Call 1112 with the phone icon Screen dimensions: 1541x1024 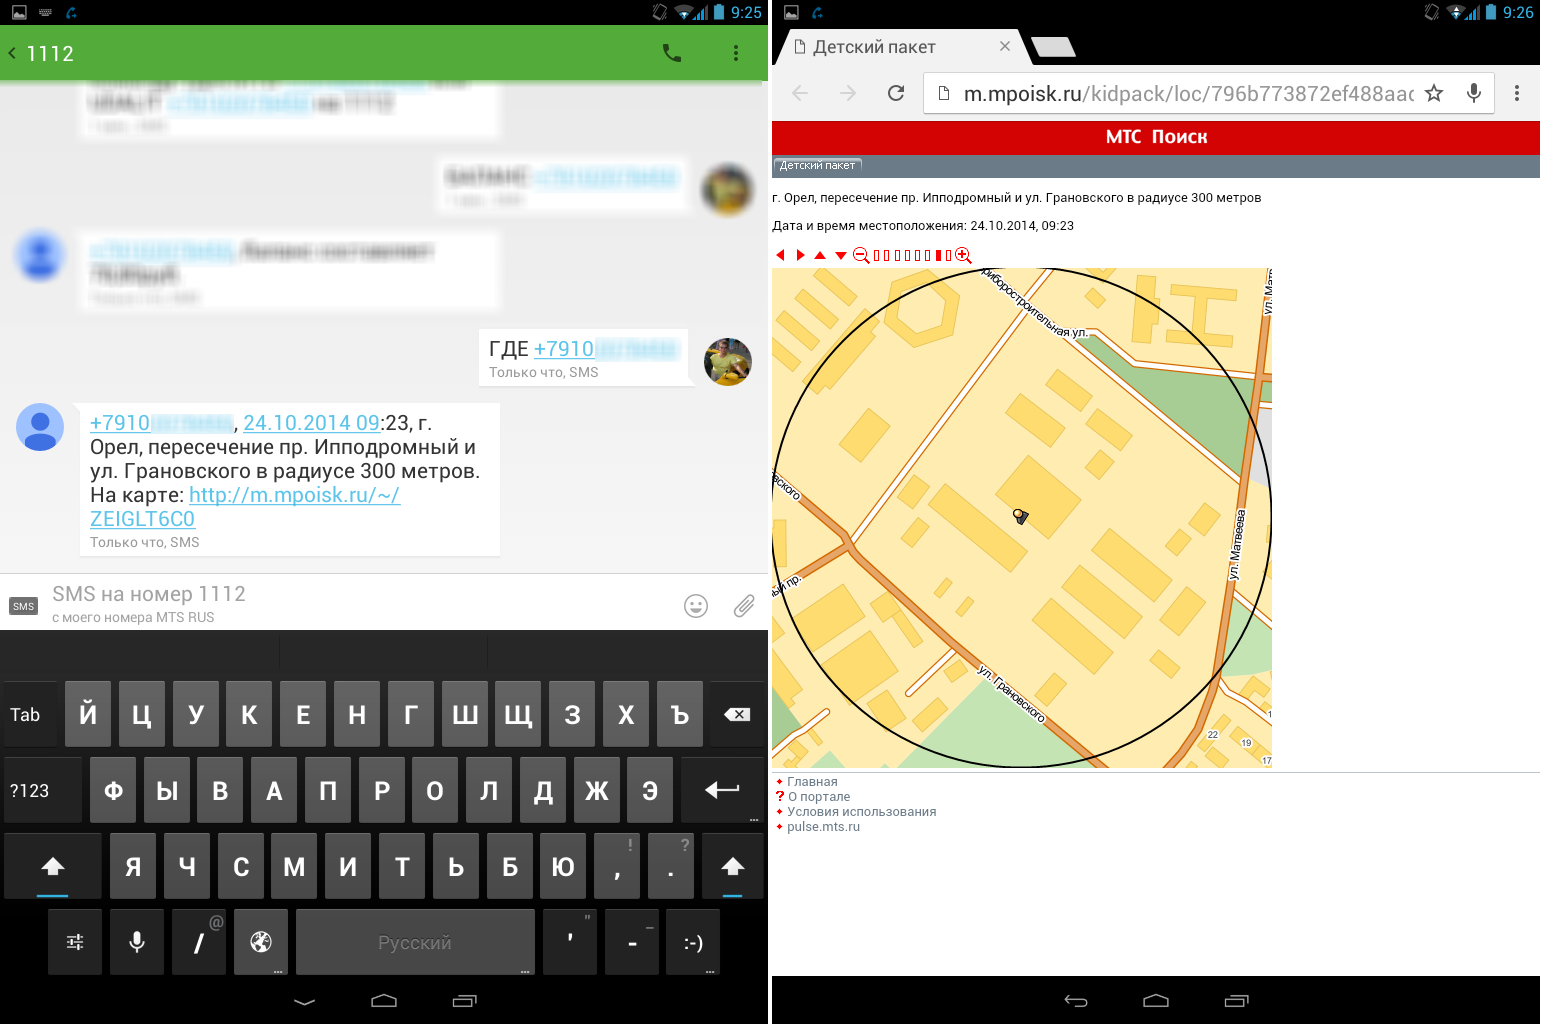click(x=672, y=53)
